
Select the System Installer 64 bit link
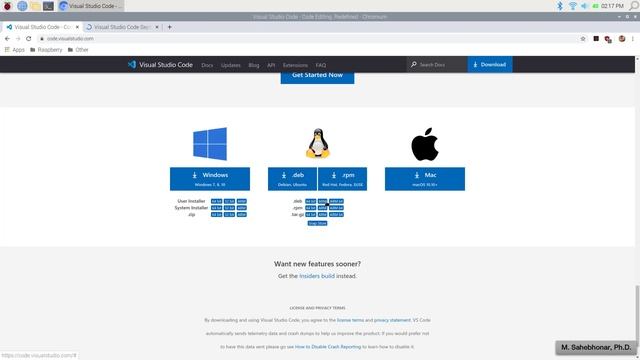click(216, 208)
